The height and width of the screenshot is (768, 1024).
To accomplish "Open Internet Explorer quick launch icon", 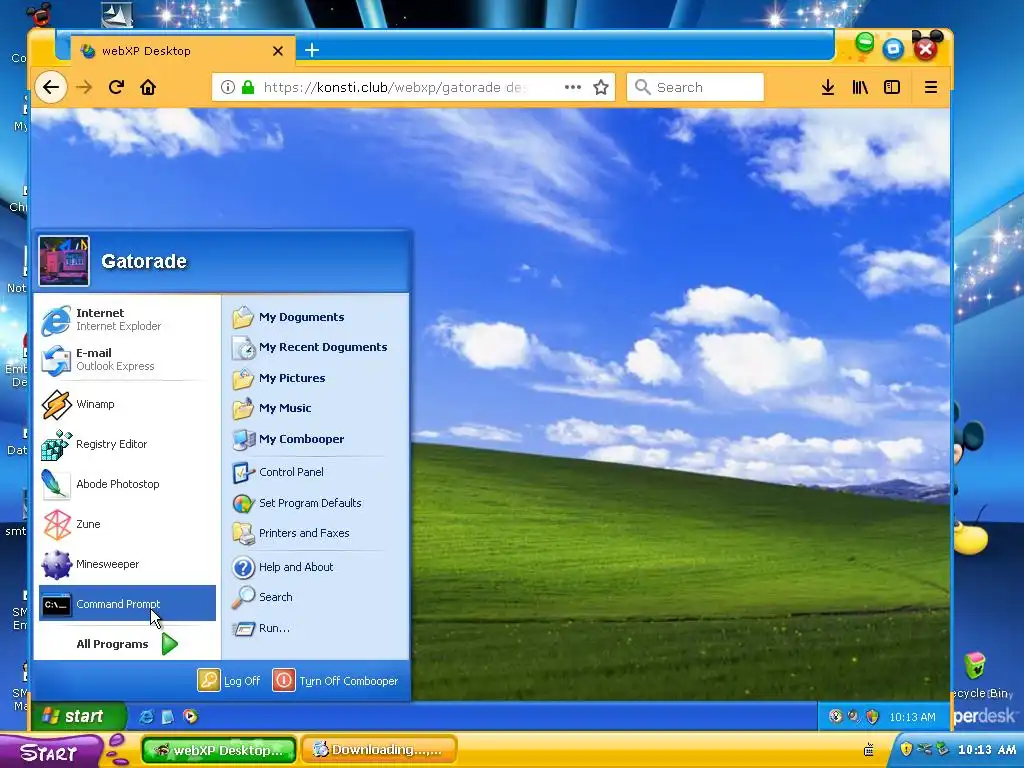I will 147,717.
